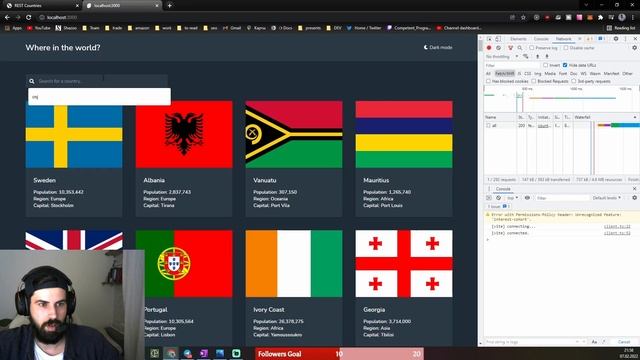This screenshot has height=360, width=640.
Task: Enable the Preserve log checkbox
Action: pos(531,48)
